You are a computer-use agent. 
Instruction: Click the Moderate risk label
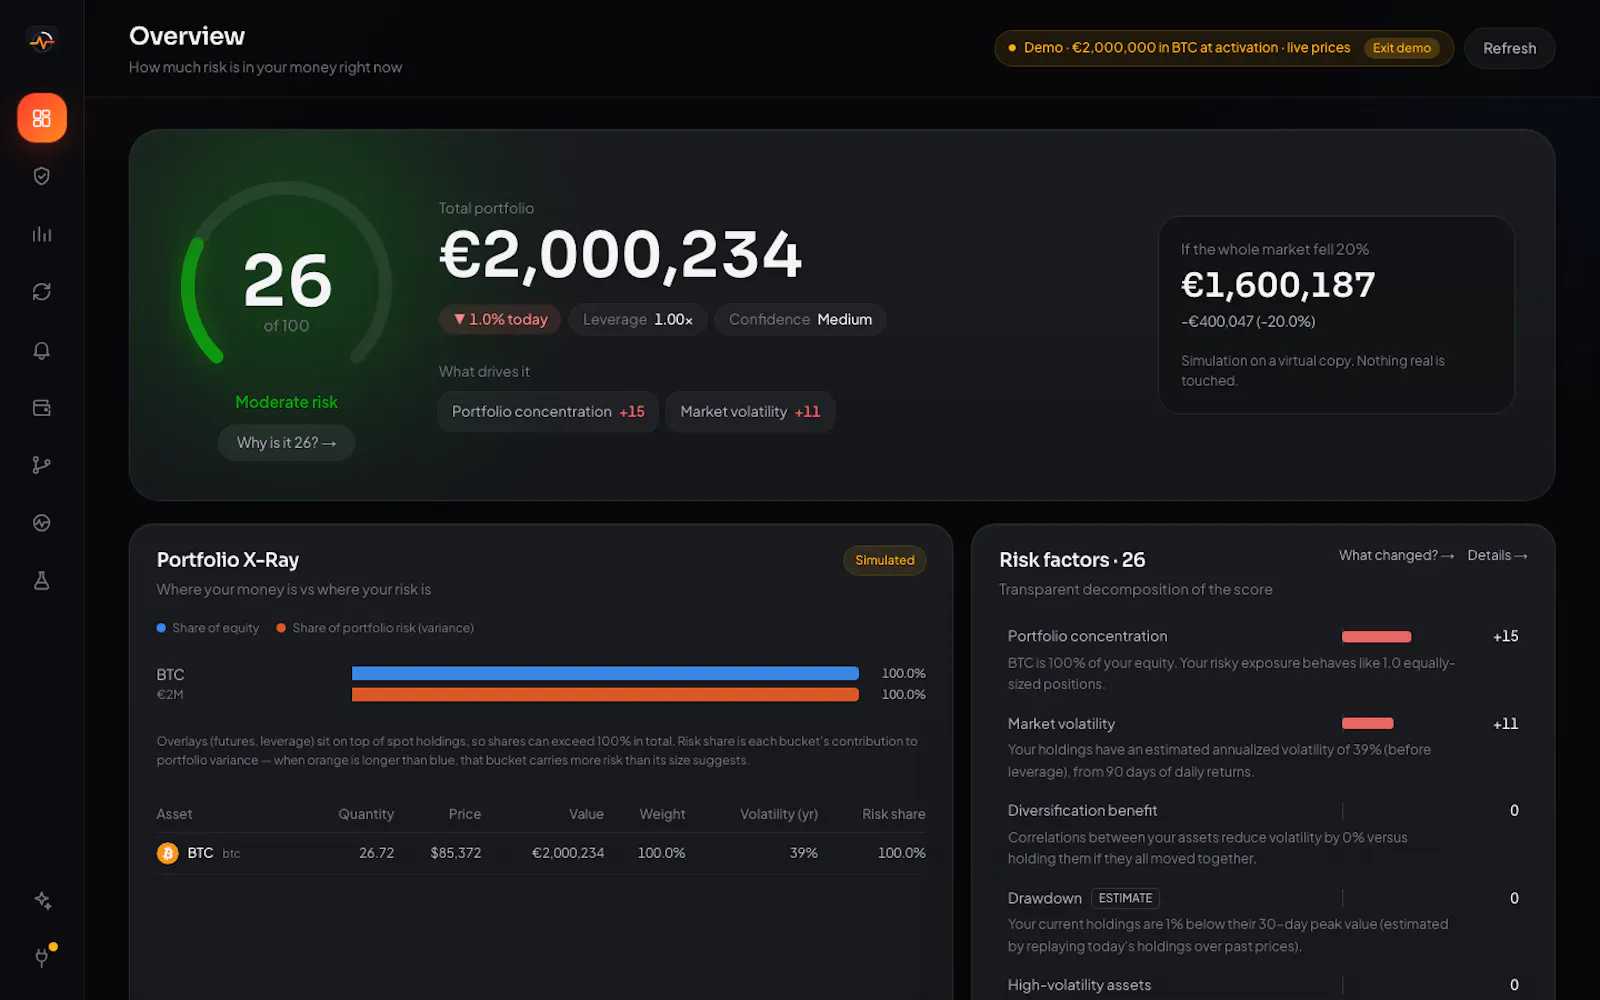click(x=286, y=402)
